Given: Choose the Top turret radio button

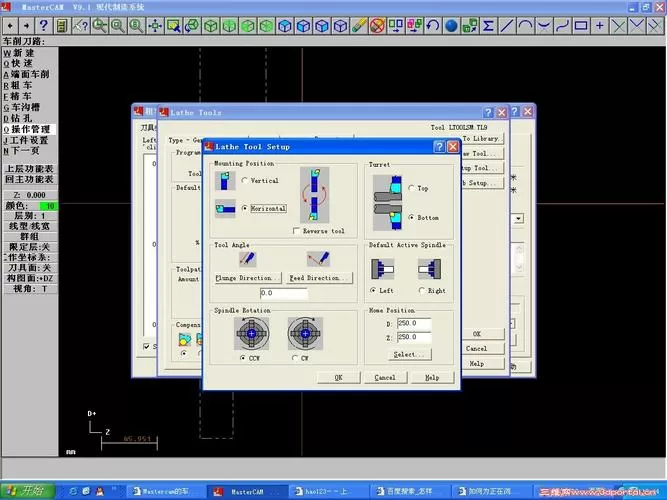Looking at the screenshot, I should point(411,188).
